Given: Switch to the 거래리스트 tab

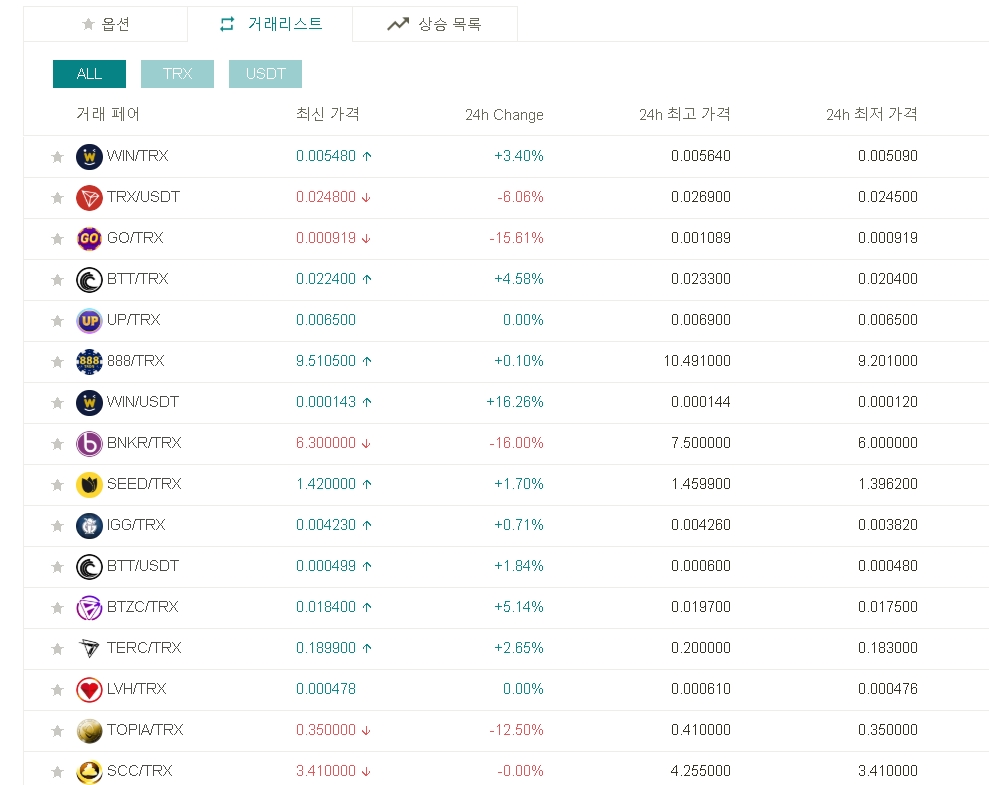Looking at the screenshot, I should 270,24.
